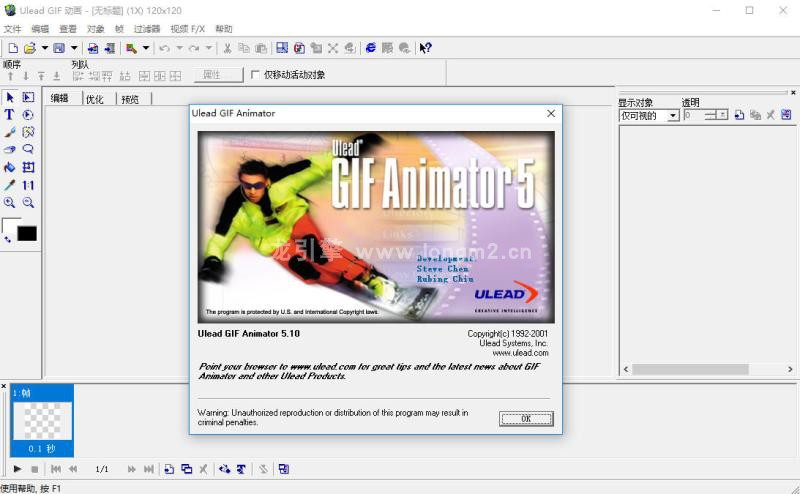Click the 1:1 actual size tool
Image resolution: width=800 pixels, height=494 pixels.
click(28, 185)
